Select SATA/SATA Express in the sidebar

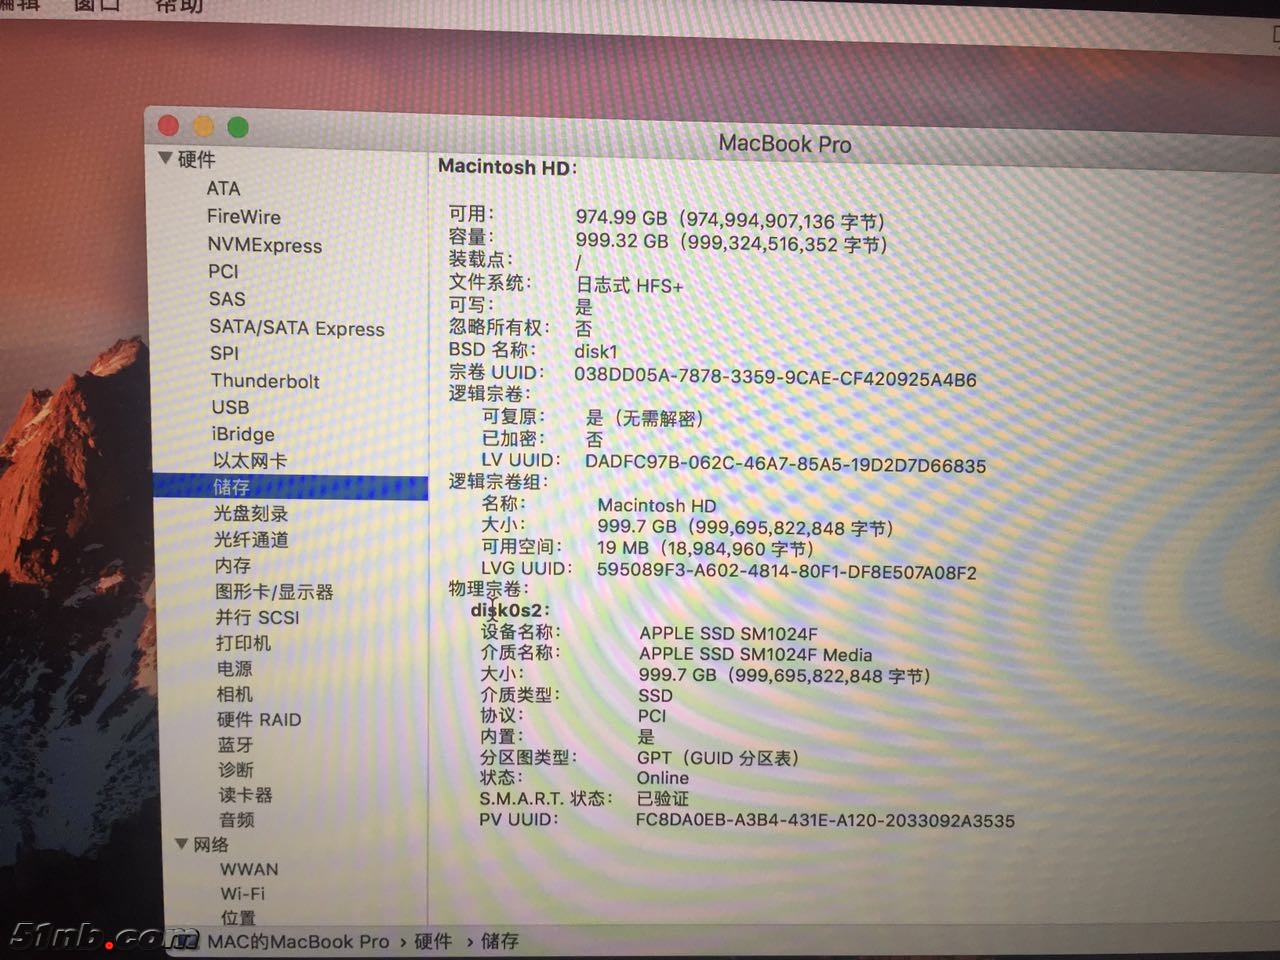(297, 328)
